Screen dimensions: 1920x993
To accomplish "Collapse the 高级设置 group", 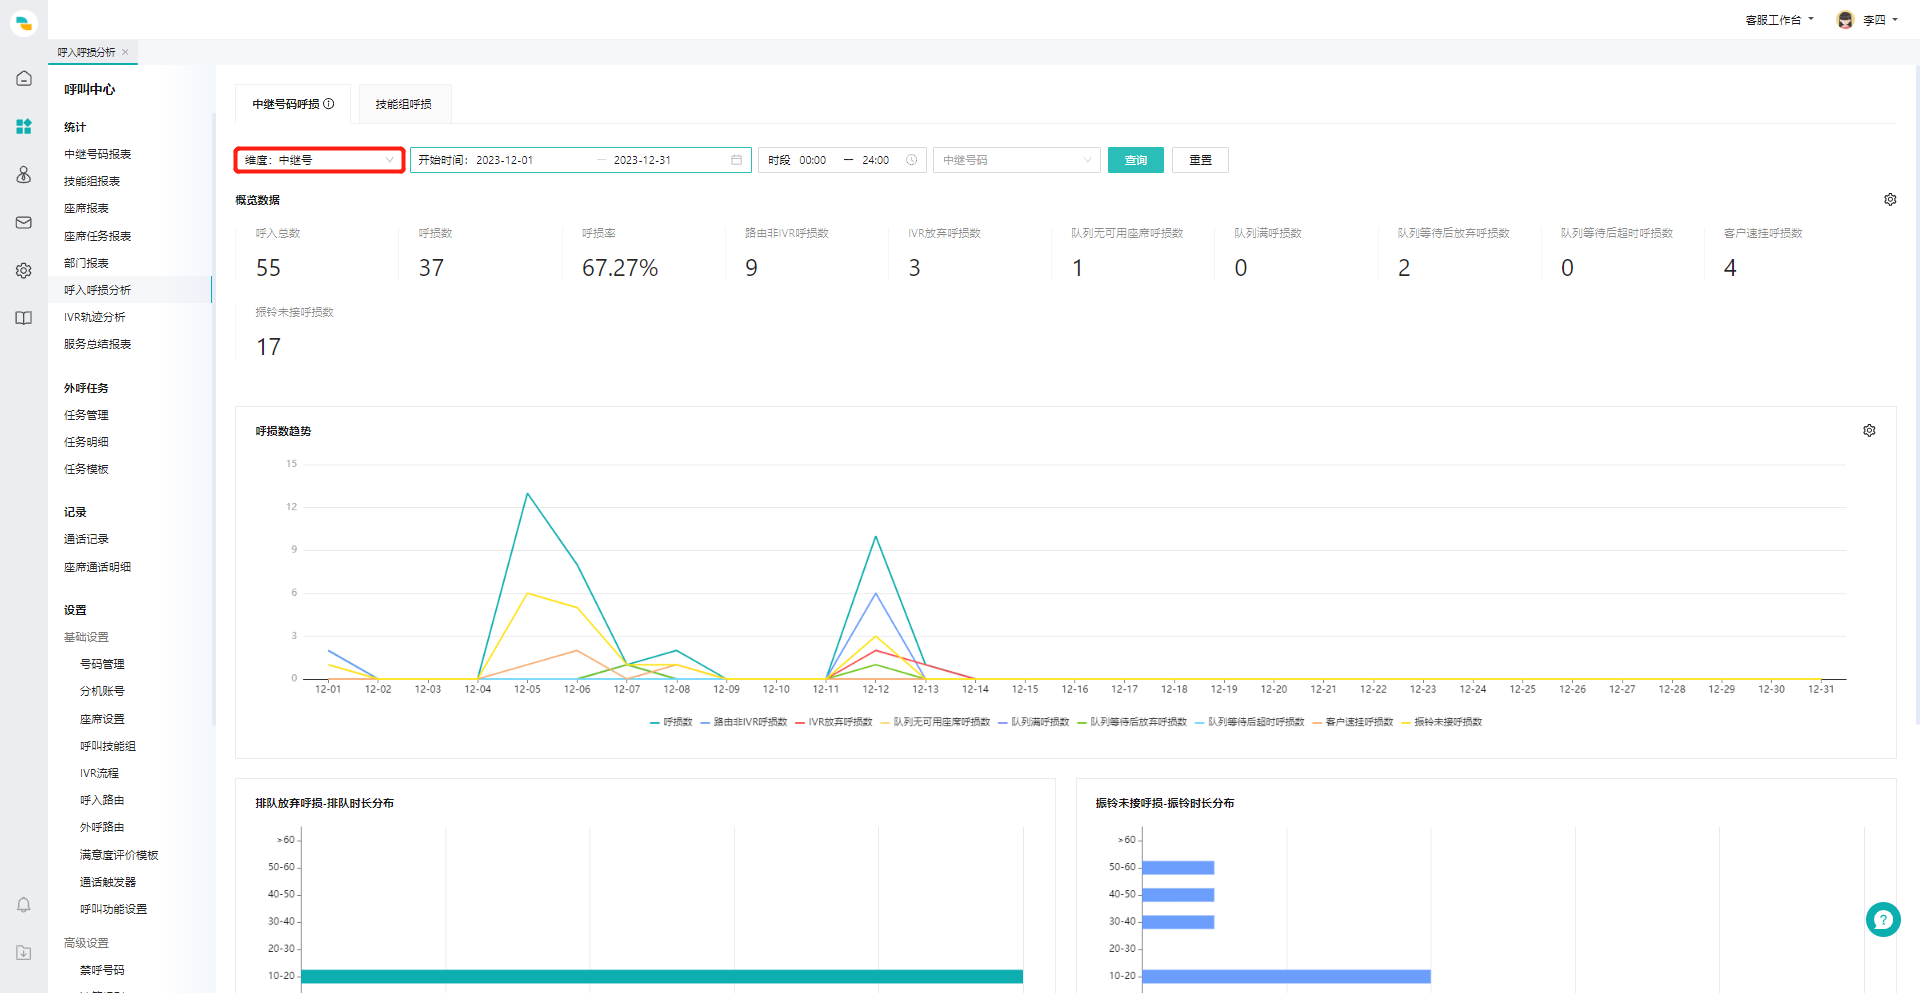I will coord(87,943).
